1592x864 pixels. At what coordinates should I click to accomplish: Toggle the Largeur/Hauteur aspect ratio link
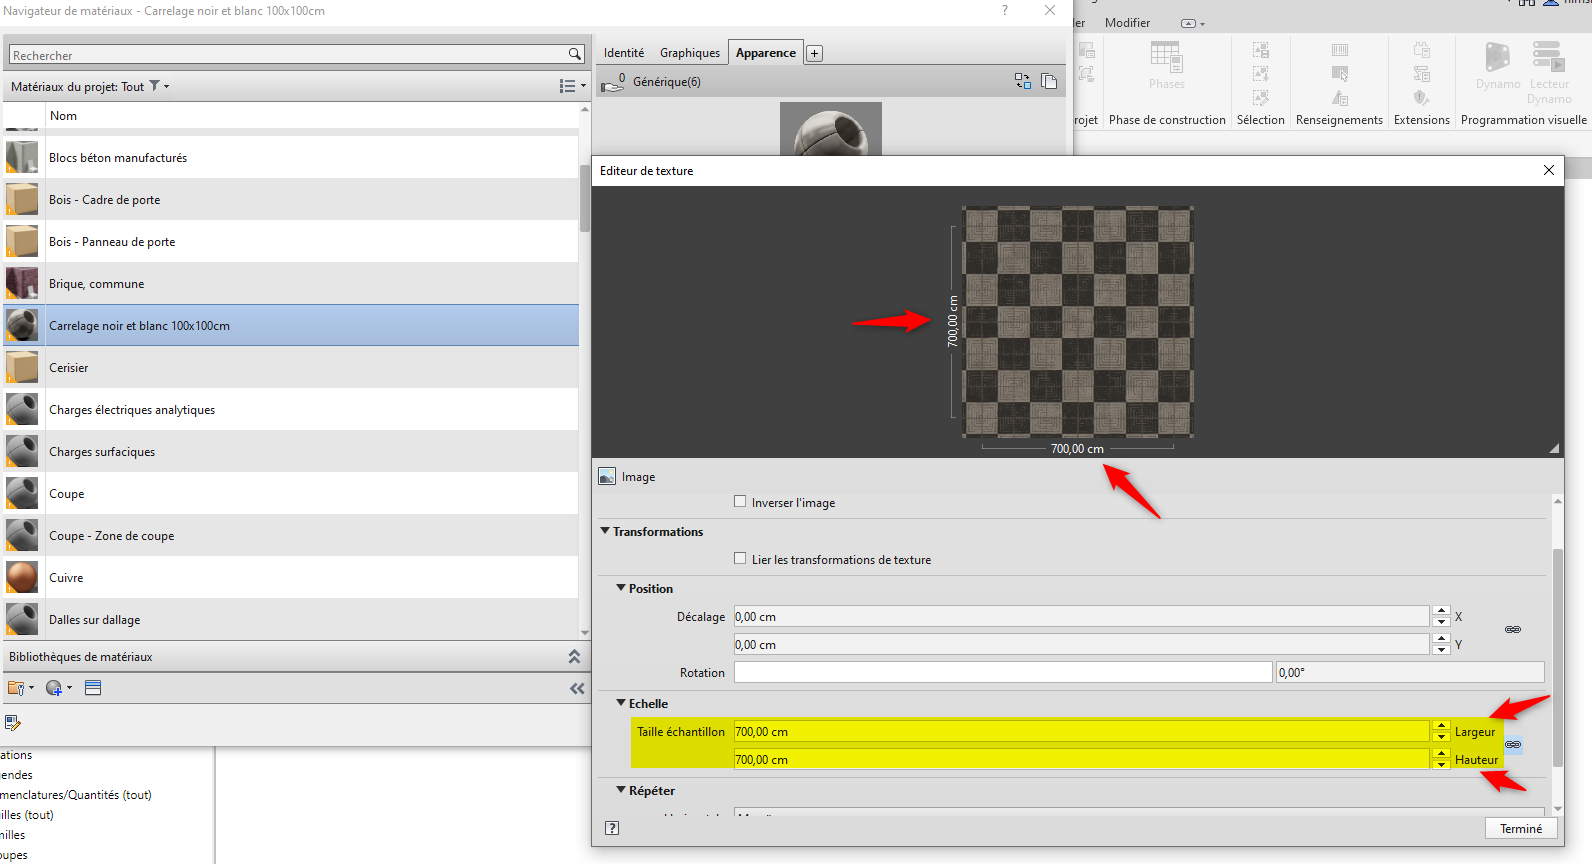pos(1513,745)
